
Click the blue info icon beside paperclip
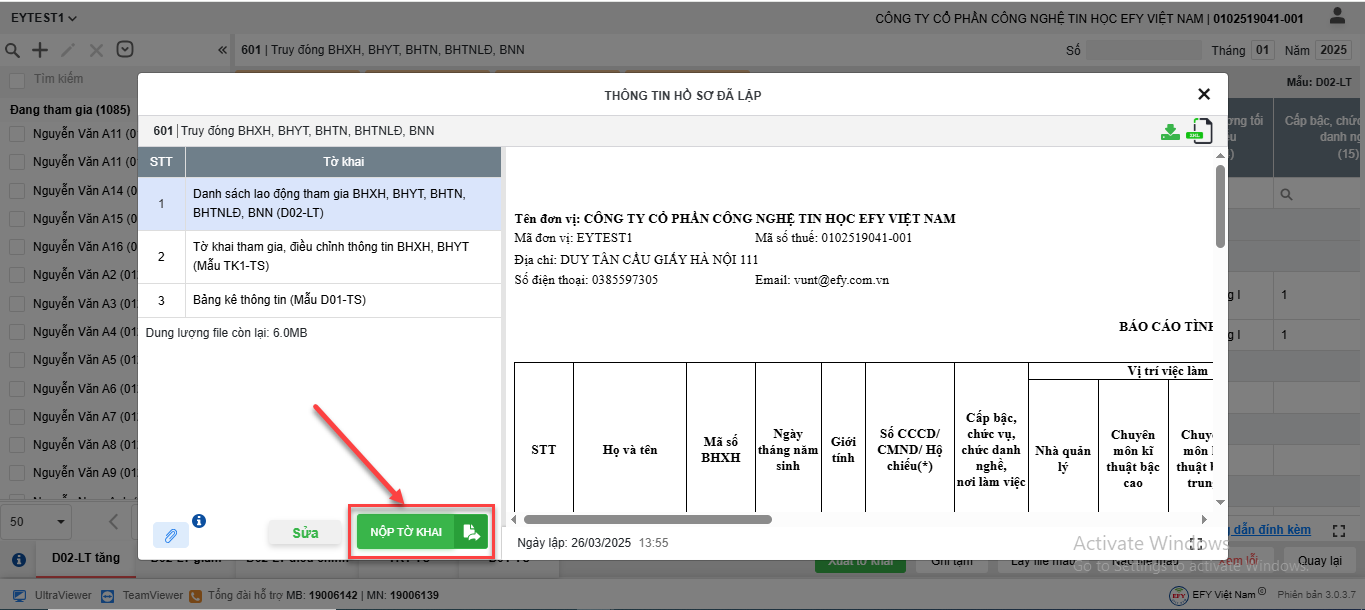click(x=199, y=521)
